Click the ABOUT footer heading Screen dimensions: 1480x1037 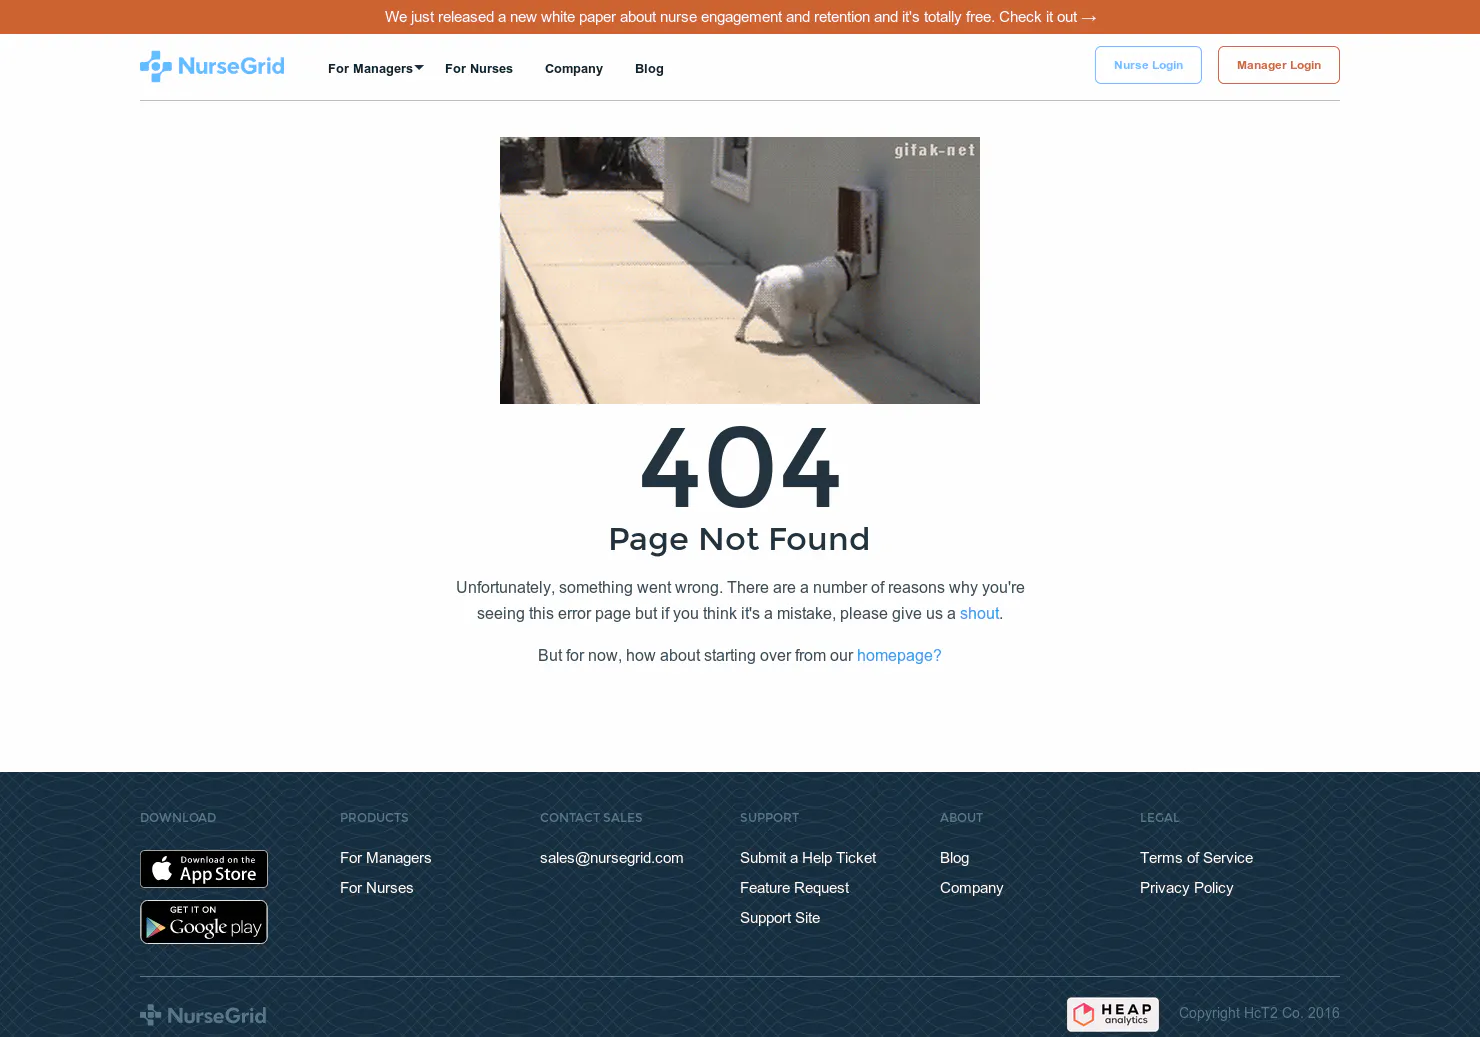[x=962, y=818]
